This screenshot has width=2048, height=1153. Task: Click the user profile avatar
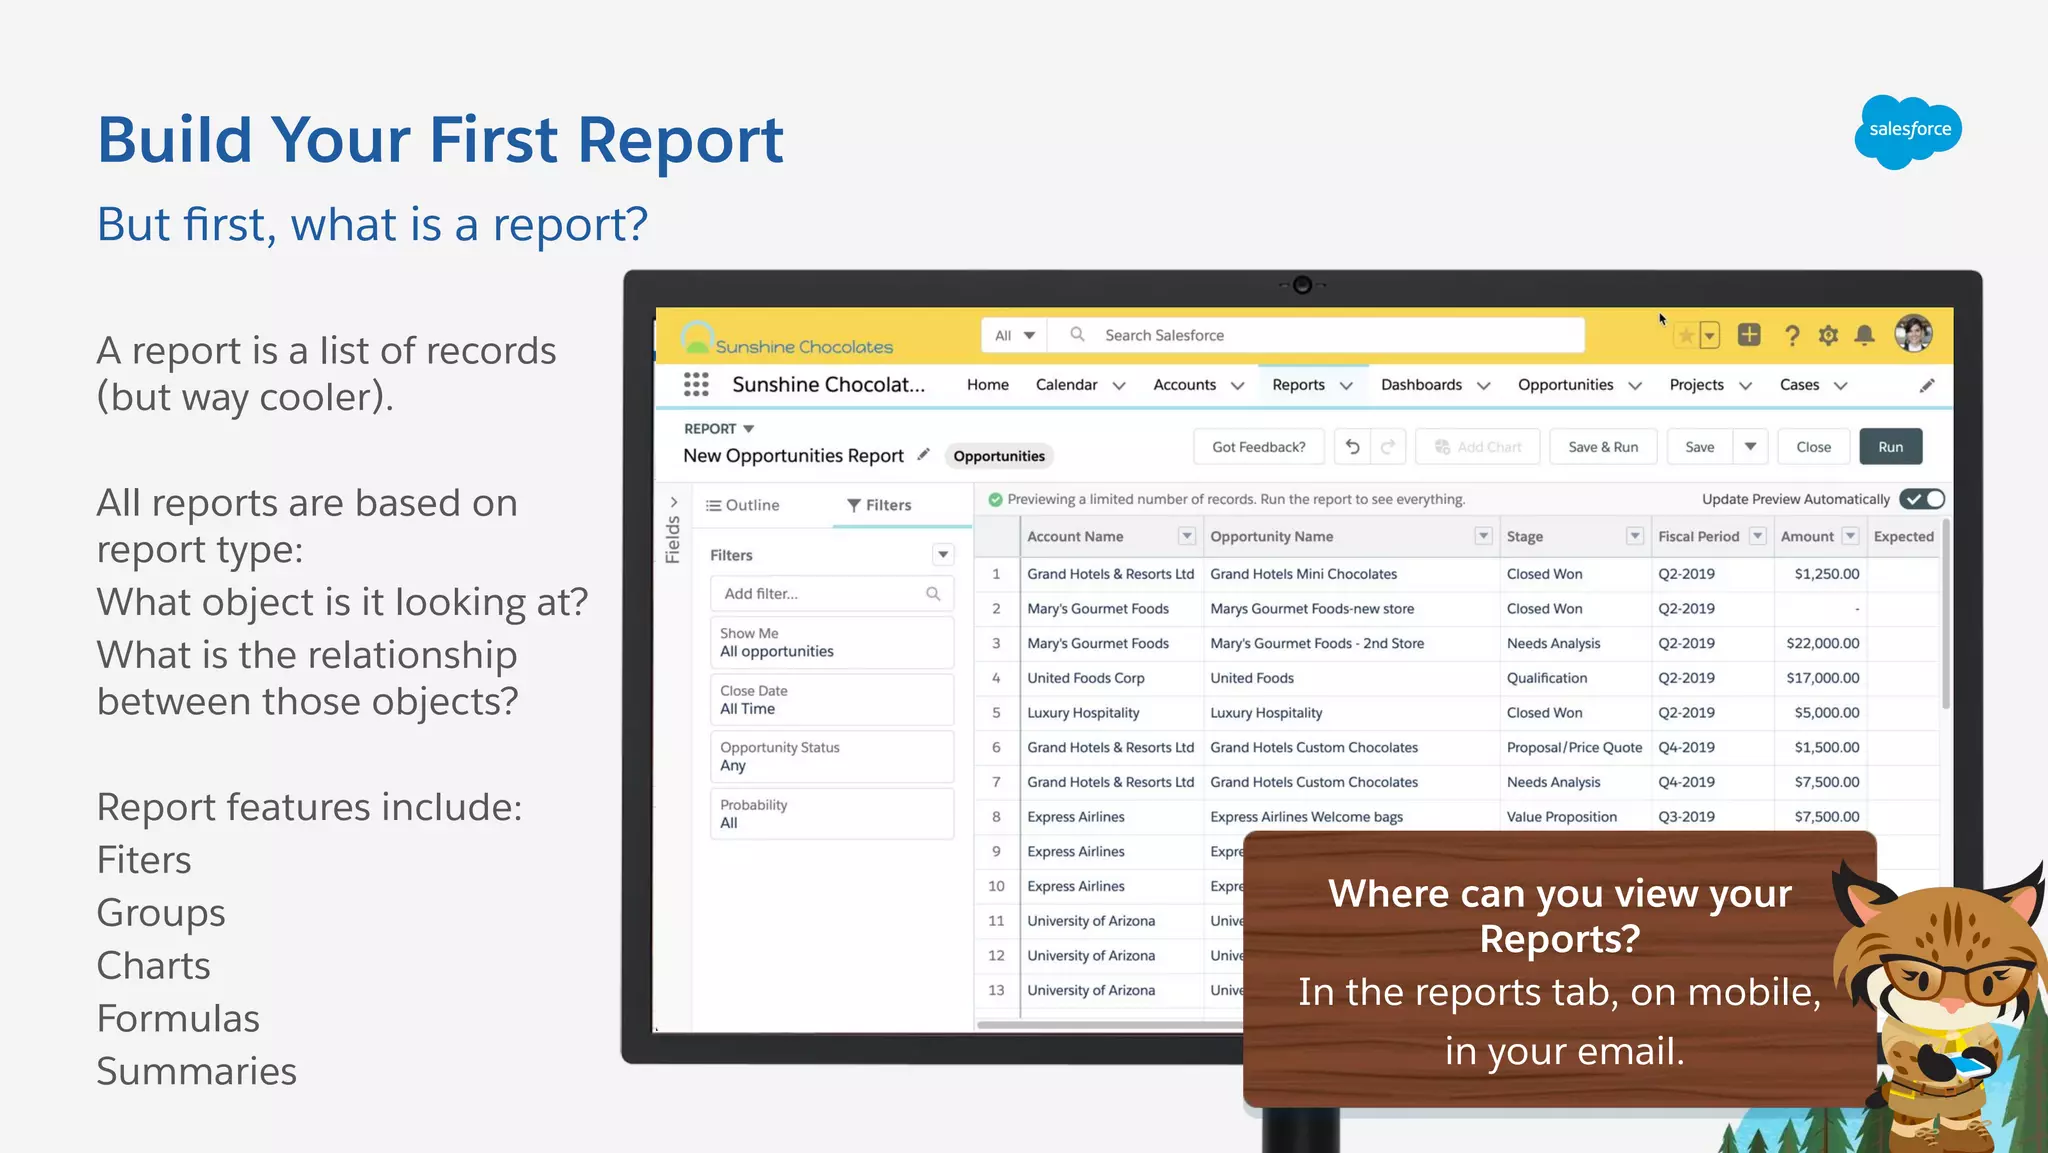click(1913, 333)
